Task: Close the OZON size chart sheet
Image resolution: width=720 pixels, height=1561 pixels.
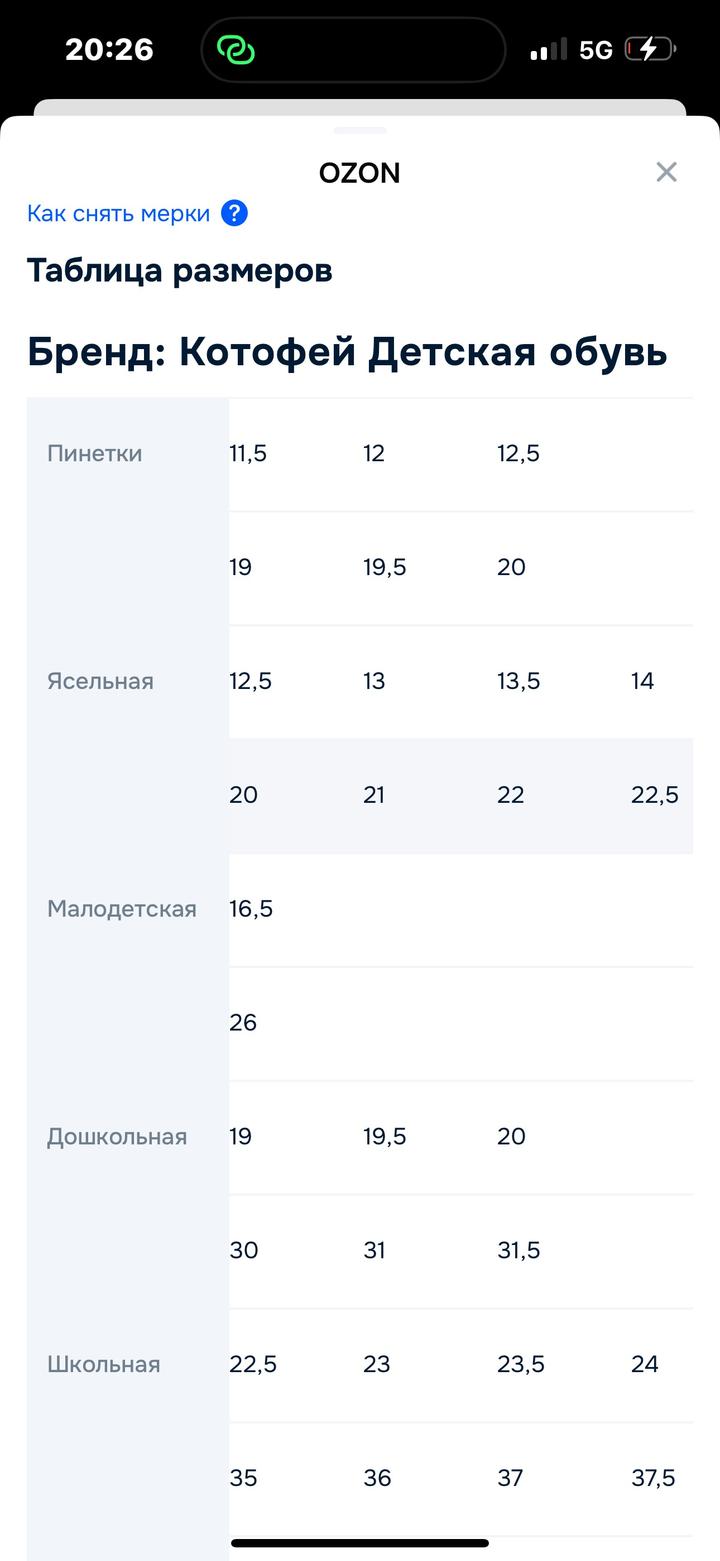Action: (x=666, y=172)
